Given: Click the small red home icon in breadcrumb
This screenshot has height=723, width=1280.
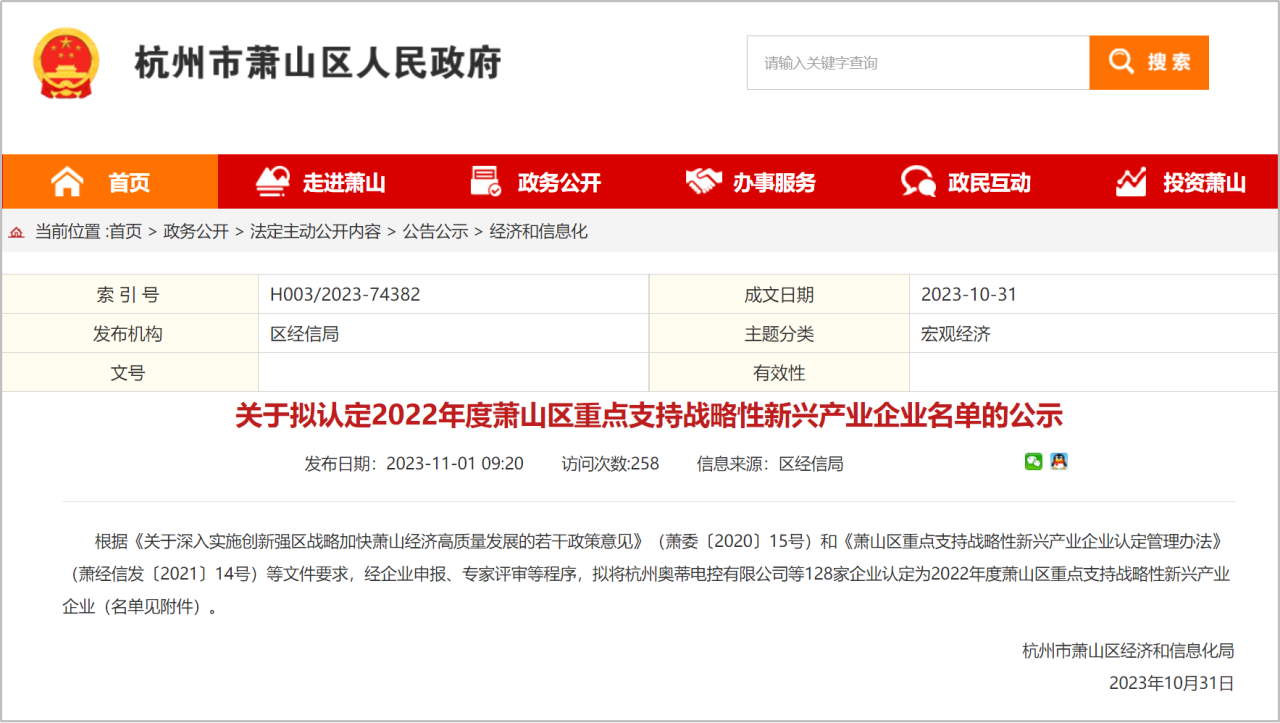Looking at the screenshot, I should [x=16, y=232].
